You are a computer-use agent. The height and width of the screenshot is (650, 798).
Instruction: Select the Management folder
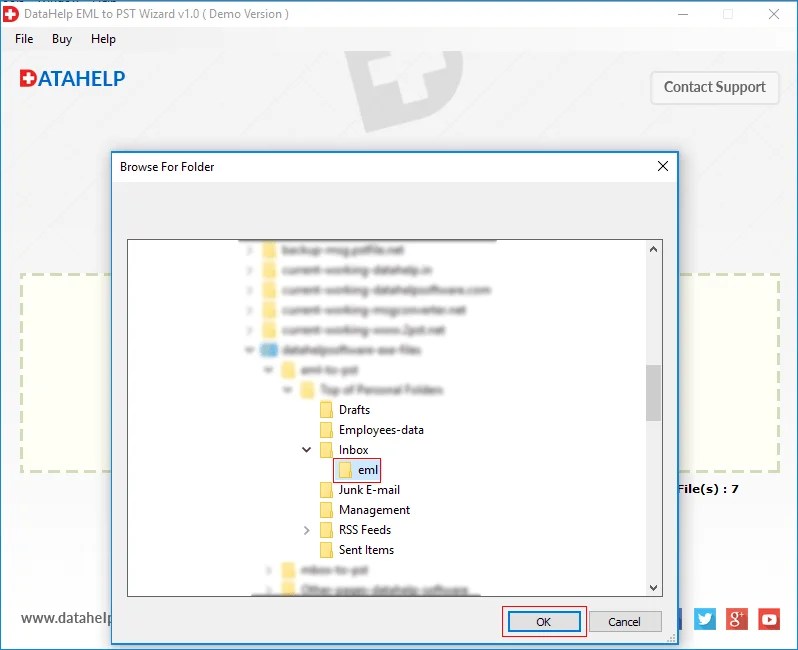374,510
